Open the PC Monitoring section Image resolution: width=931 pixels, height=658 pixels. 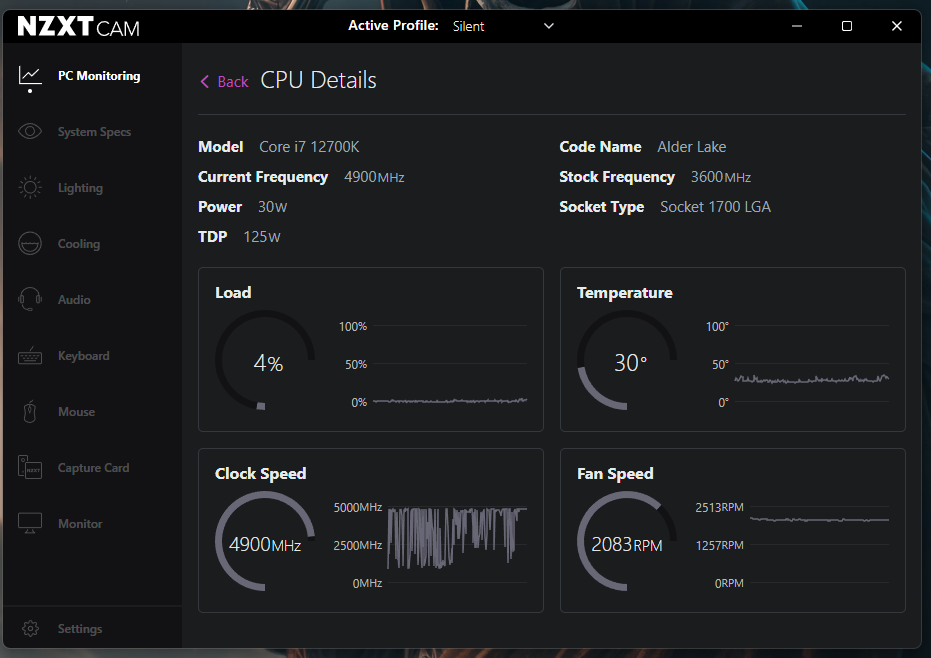[x=99, y=76]
